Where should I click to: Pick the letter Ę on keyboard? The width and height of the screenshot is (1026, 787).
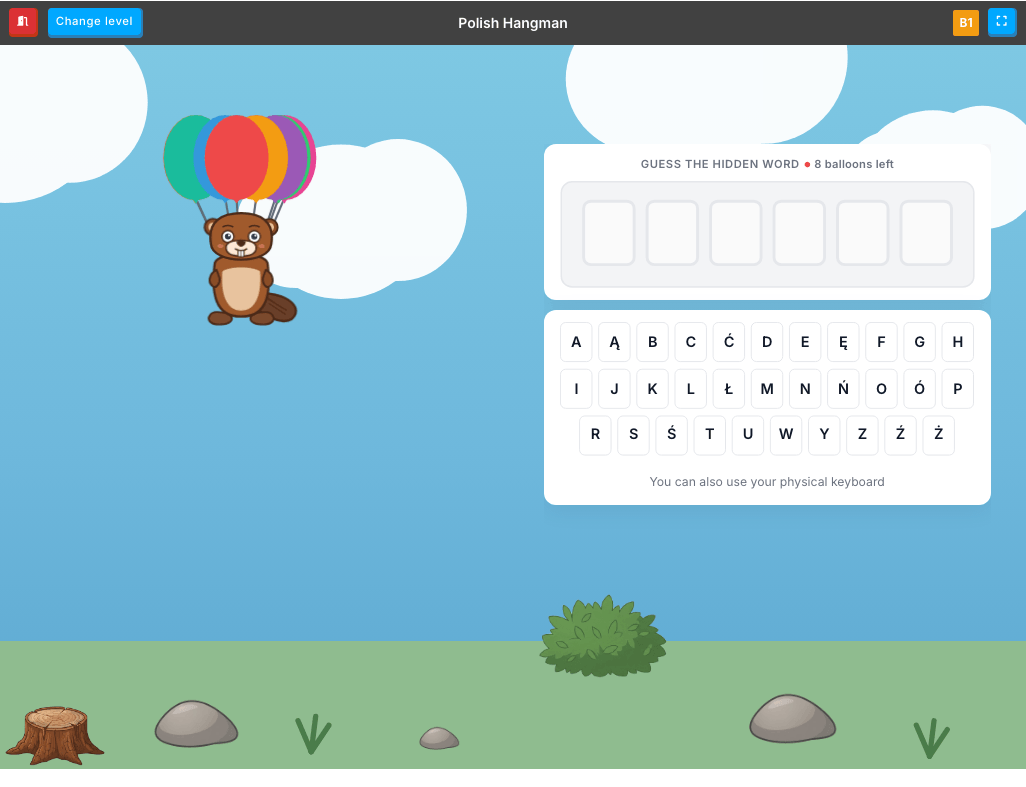[843, 341]
